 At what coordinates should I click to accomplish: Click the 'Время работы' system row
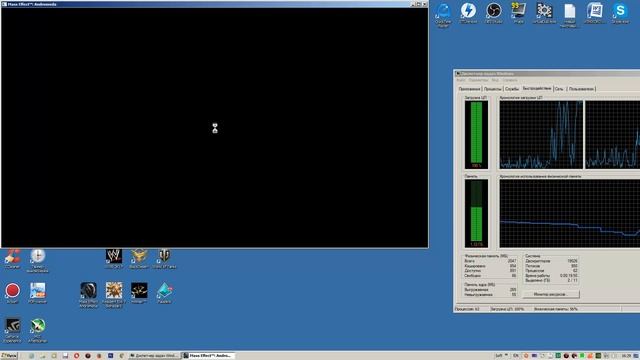551,276
